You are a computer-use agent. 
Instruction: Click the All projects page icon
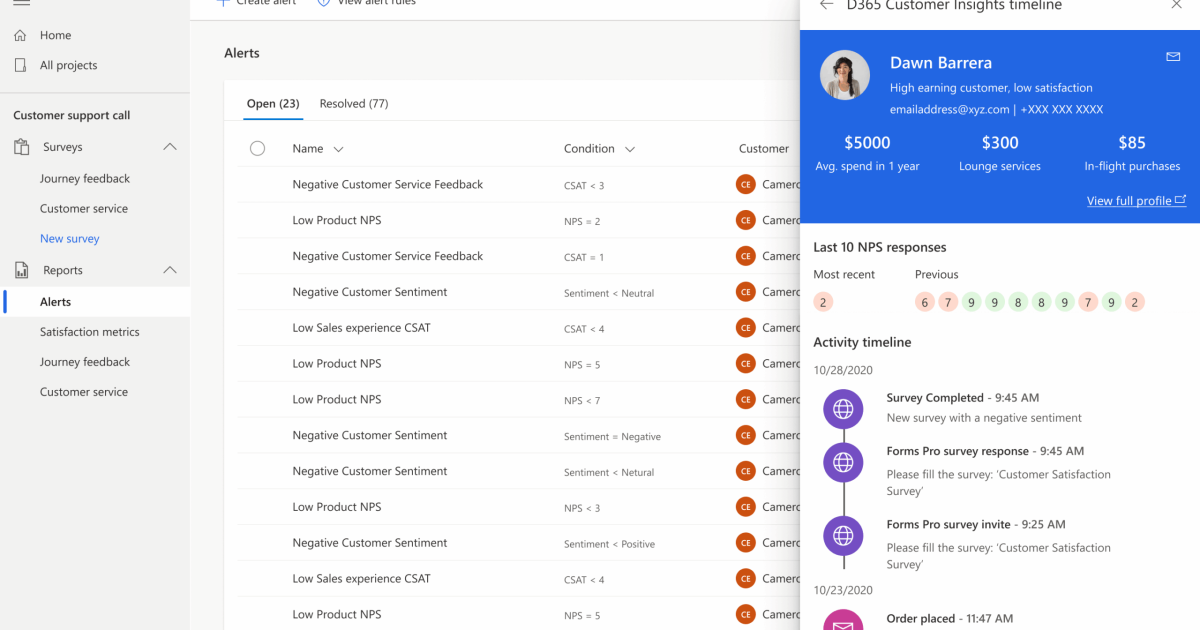coord(21,65)
